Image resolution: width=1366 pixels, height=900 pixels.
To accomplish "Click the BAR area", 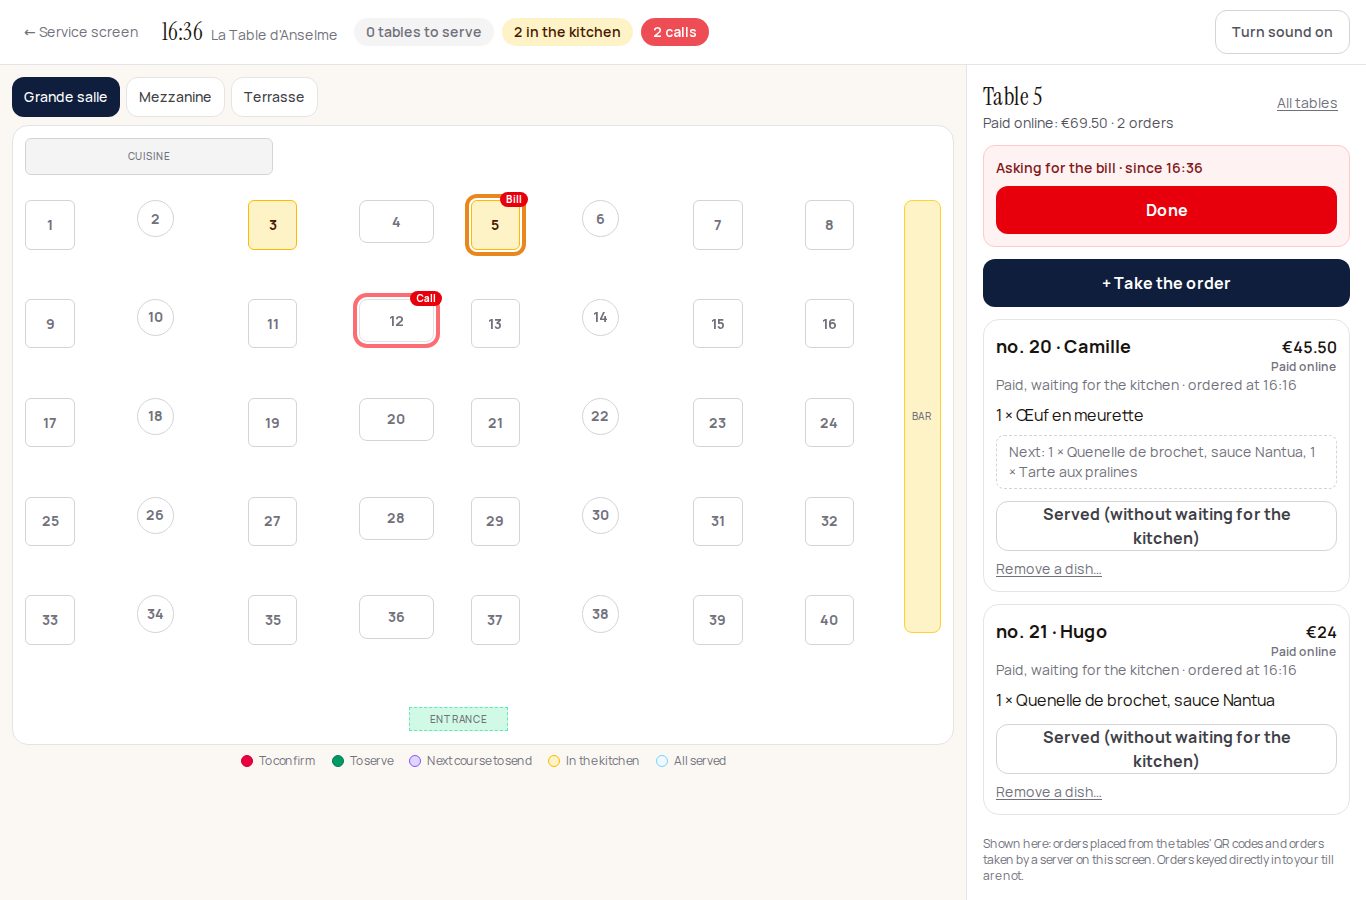I will [x=922, y=416].
